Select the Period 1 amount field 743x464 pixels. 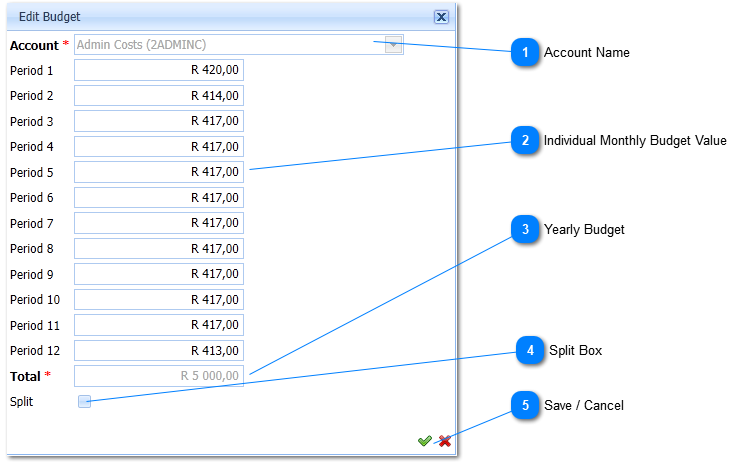click(x=159, y=70)
